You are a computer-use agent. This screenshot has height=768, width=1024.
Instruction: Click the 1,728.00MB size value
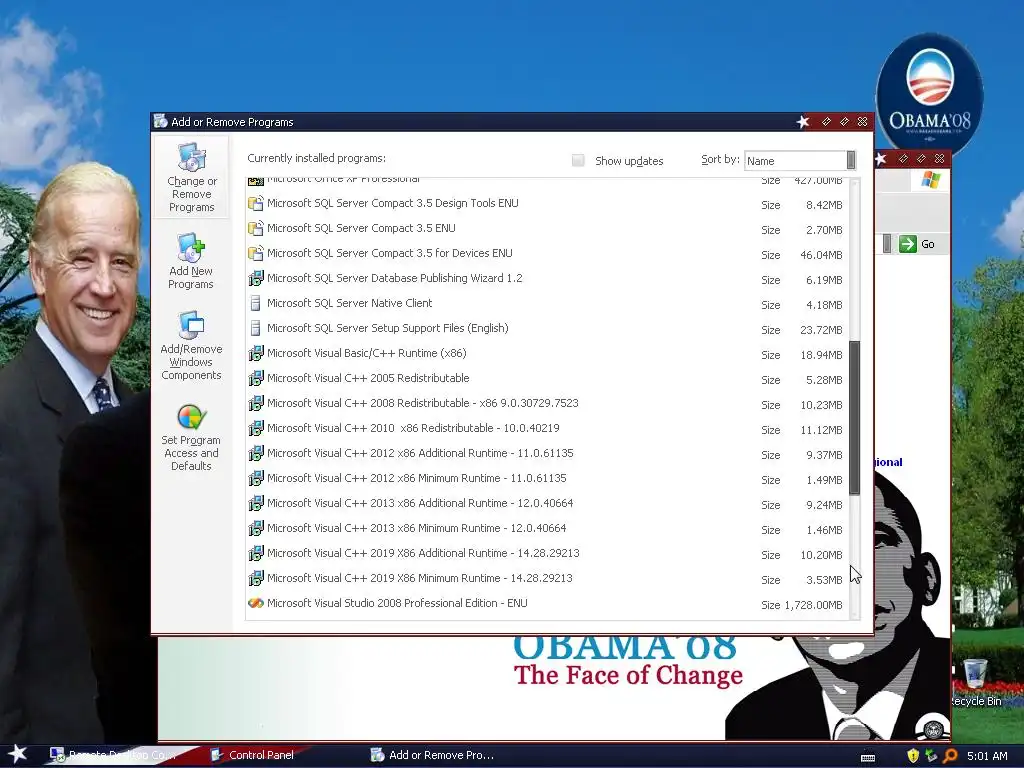coord(813,605)
